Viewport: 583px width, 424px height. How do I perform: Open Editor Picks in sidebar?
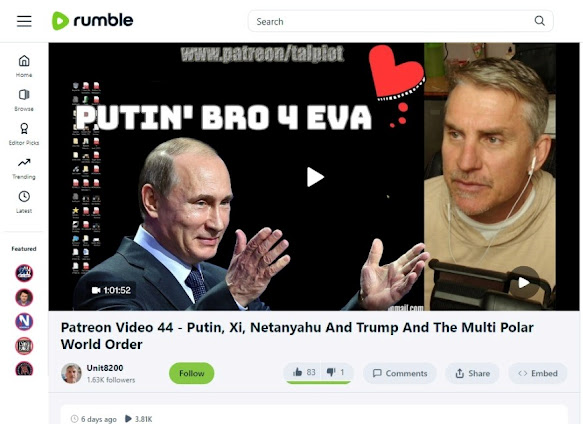pyautogui.click(x=24, y=134)
